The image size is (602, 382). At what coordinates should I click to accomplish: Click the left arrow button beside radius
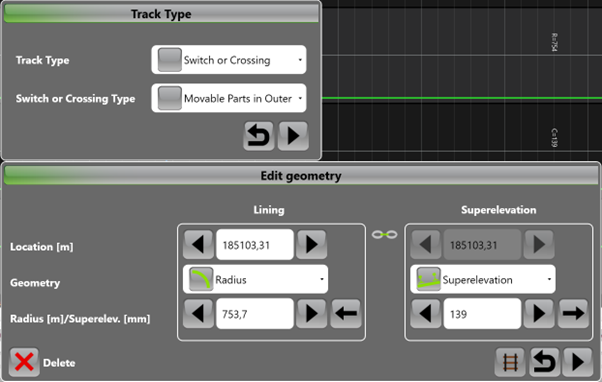tap(346, 314)
